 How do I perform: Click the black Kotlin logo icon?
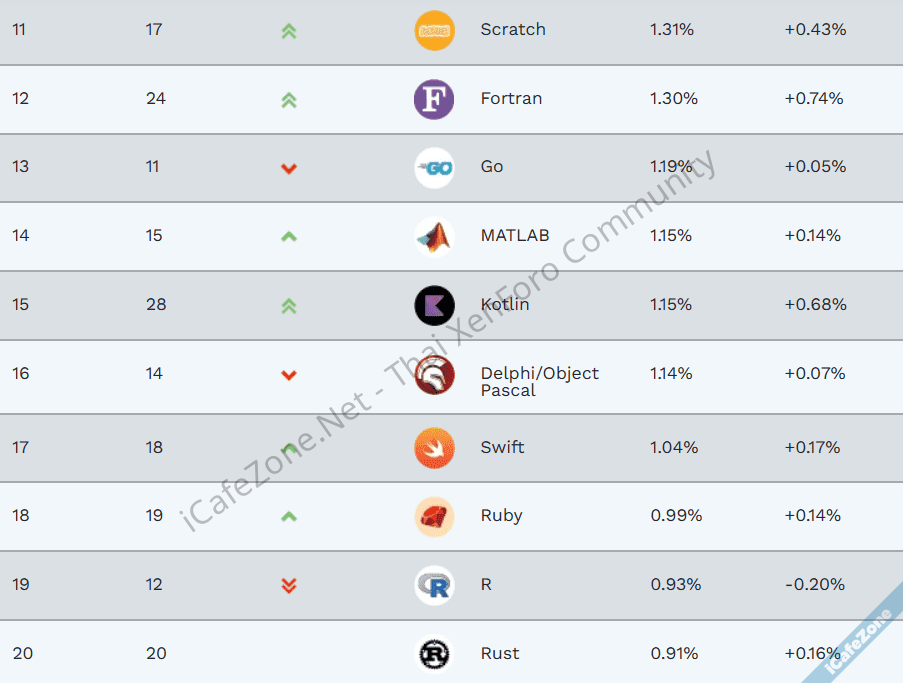tap(434, 305)
